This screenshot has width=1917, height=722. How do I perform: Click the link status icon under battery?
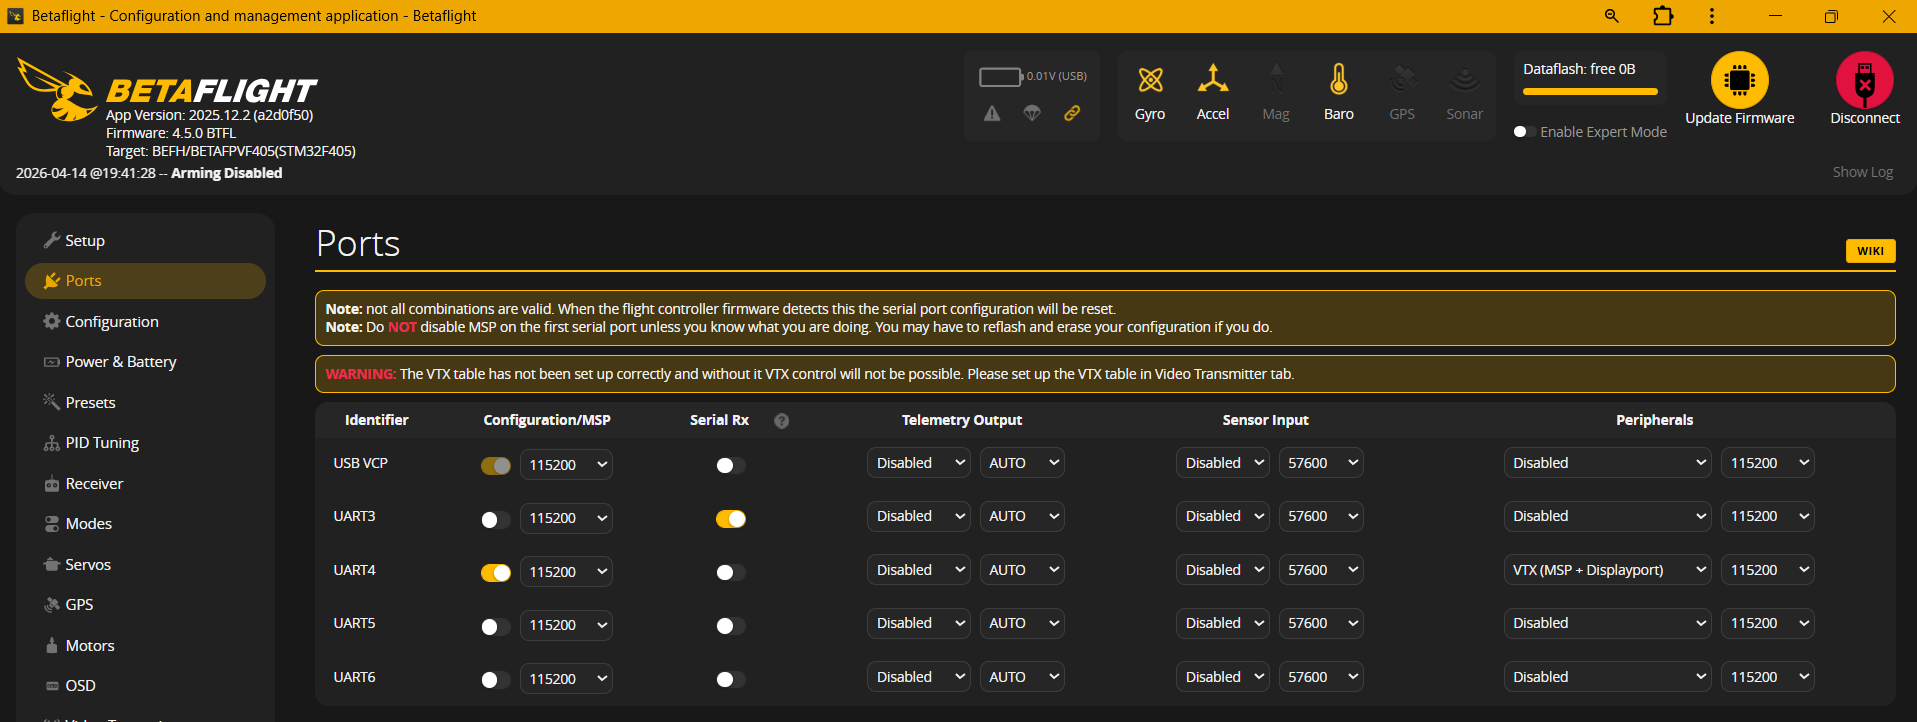1071,113
